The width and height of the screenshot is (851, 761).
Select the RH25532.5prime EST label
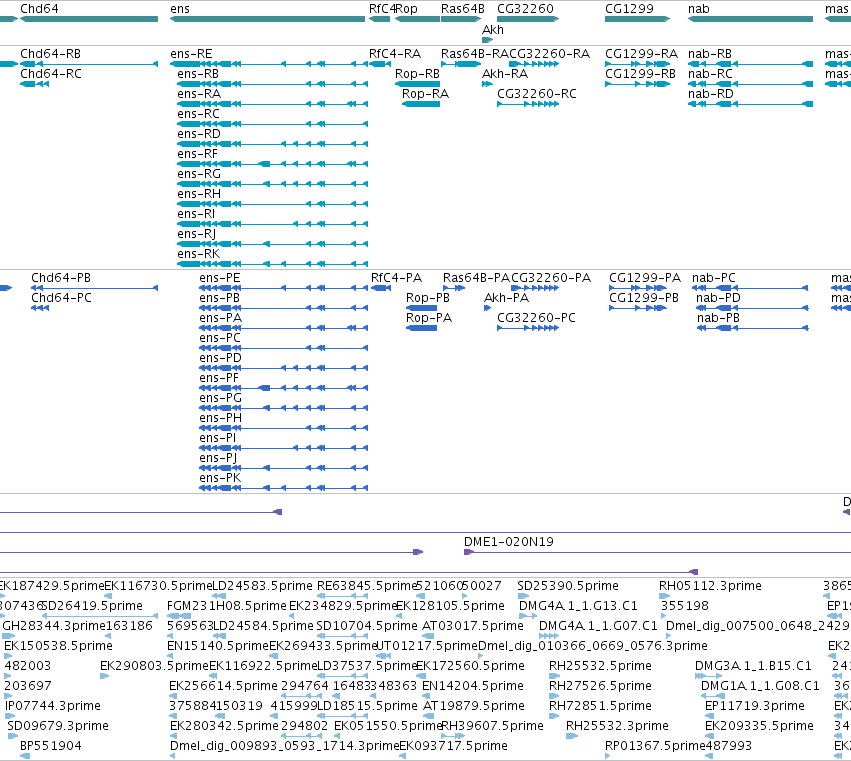(x=600, y=666)
